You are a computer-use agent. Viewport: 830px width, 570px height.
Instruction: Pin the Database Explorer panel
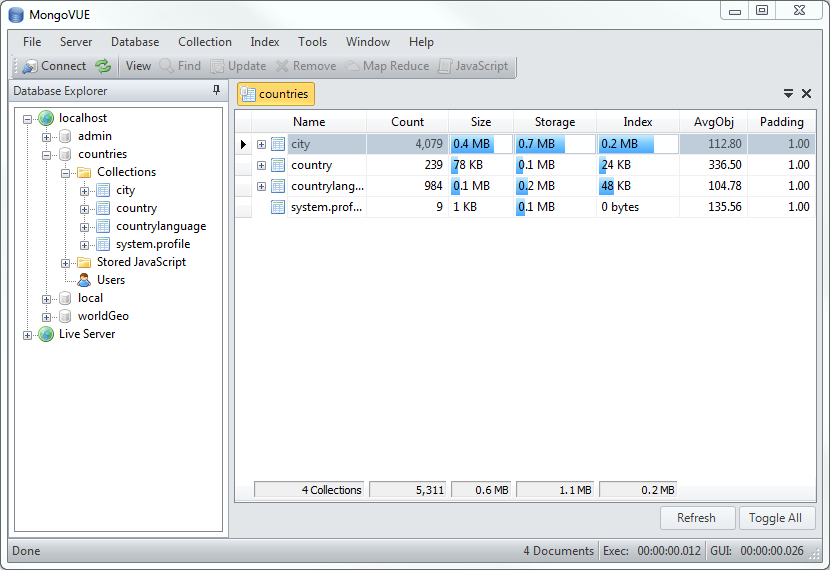point(216,91)
